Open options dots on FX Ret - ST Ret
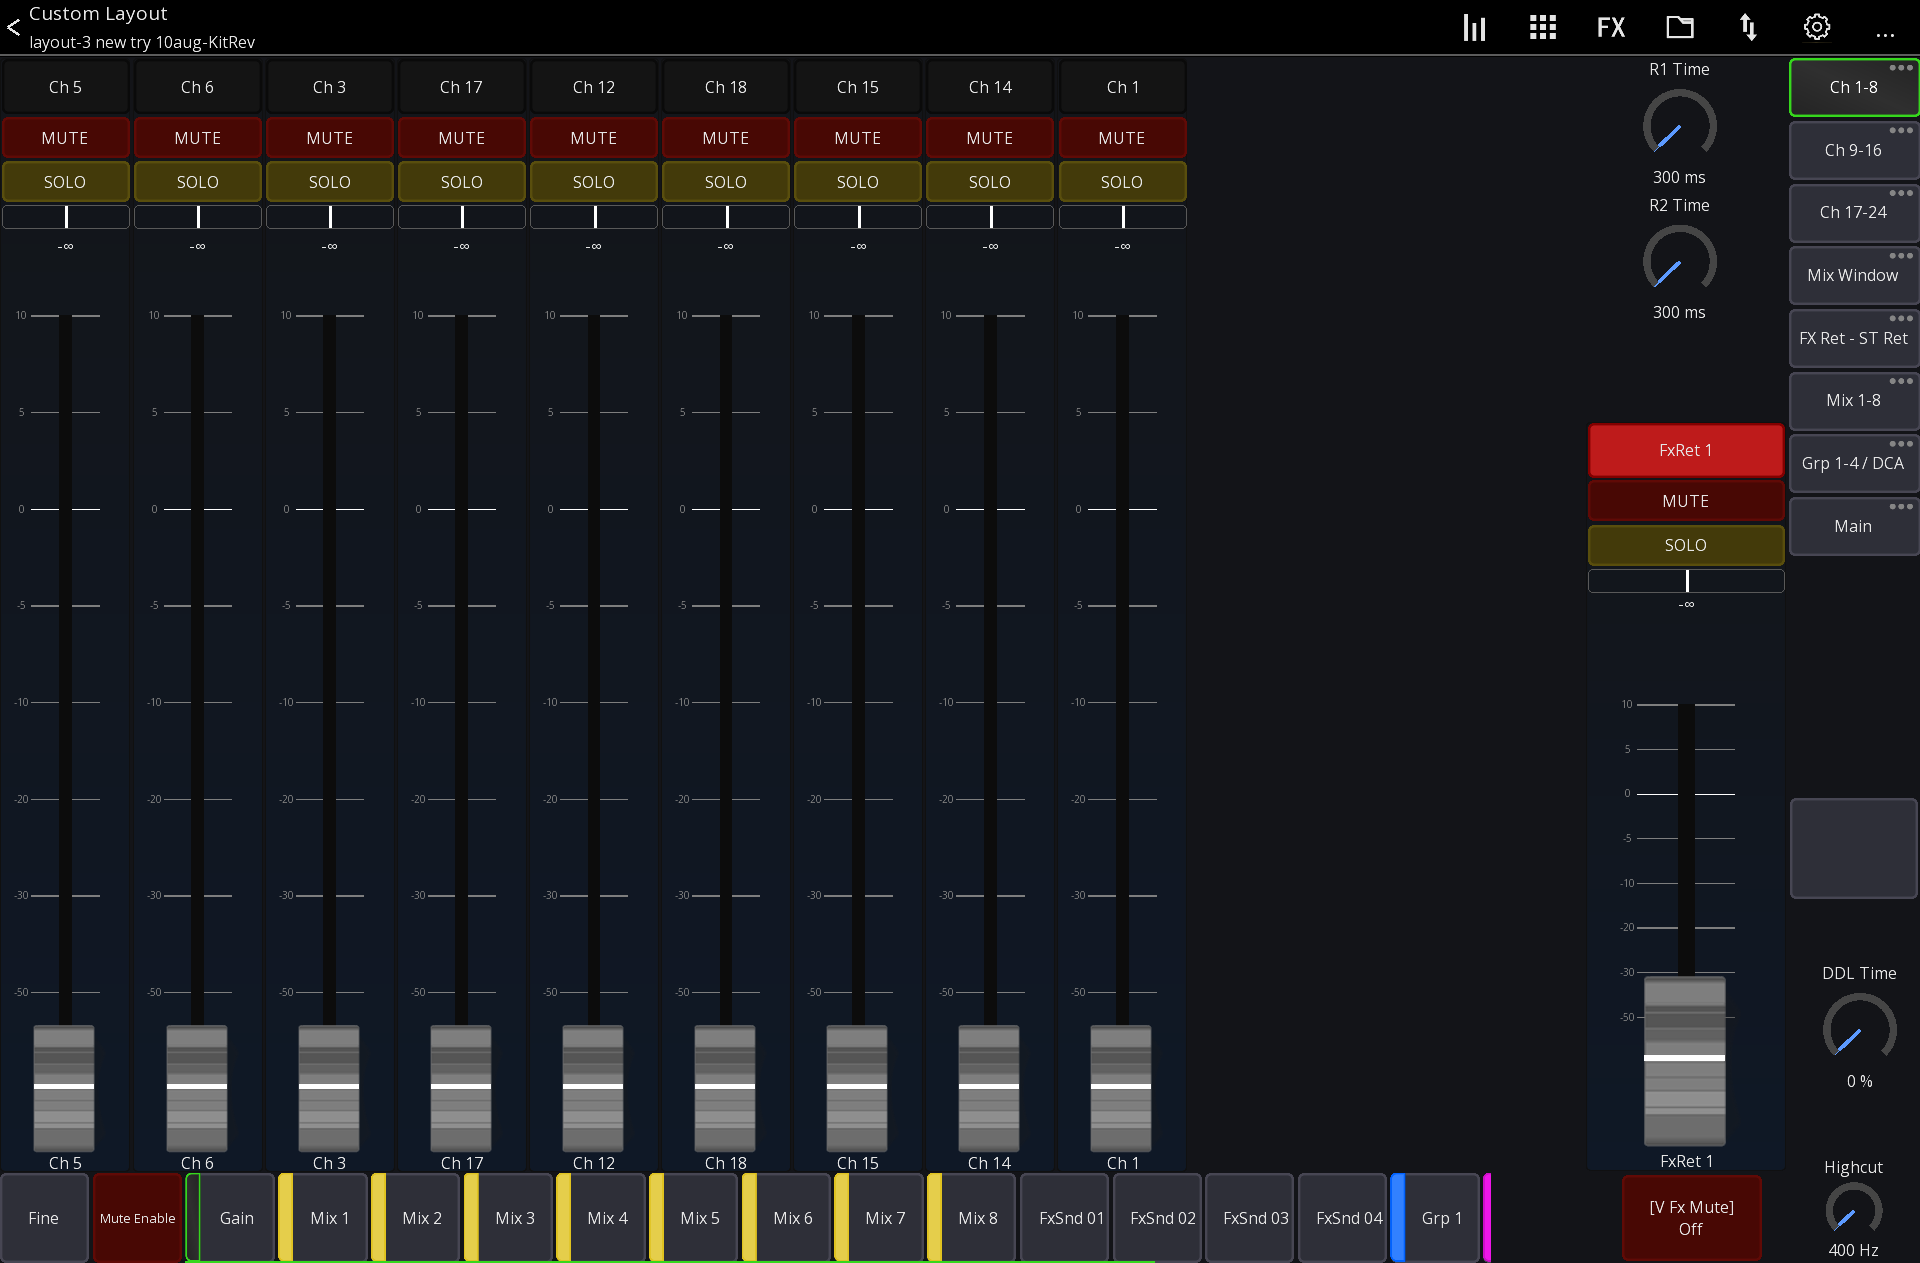 point(1901,319)
